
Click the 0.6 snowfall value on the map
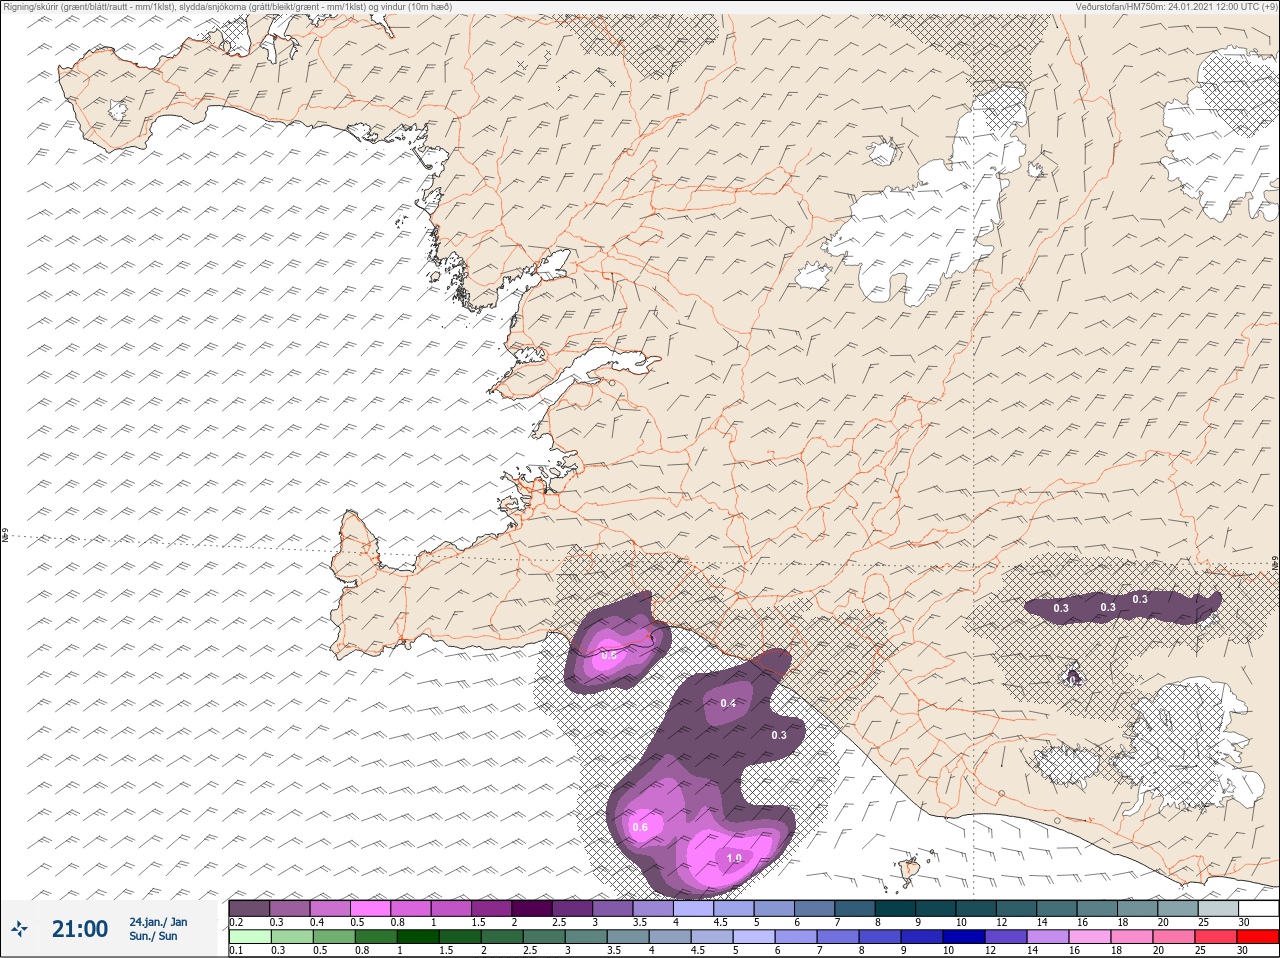click(x=640, y=826)
